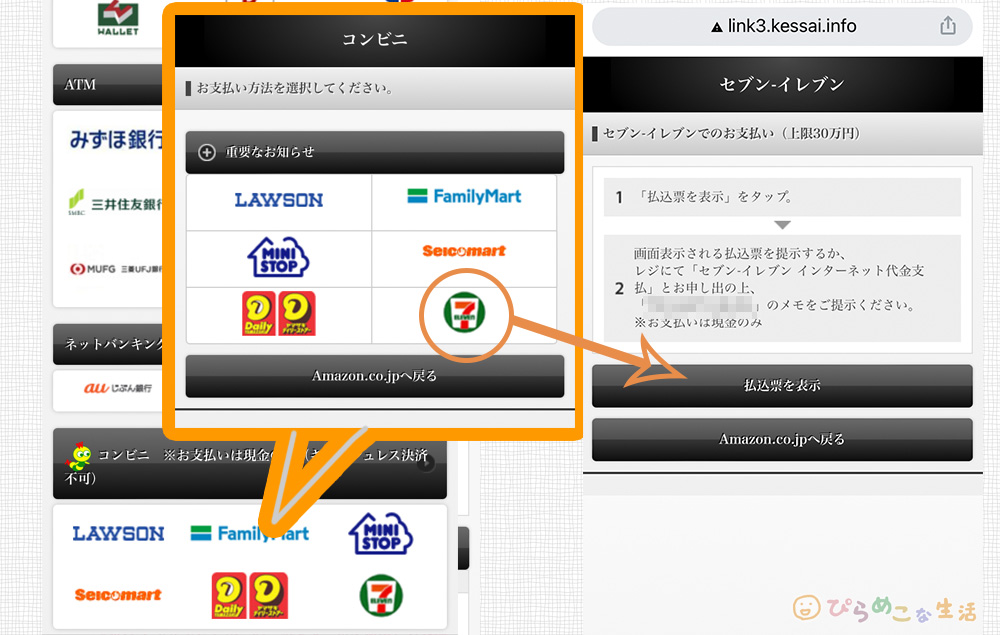This screenshot has width=1000, height=635.
Task: Pick Seicomart in the コンビニ popup
Action: [464, 251]
